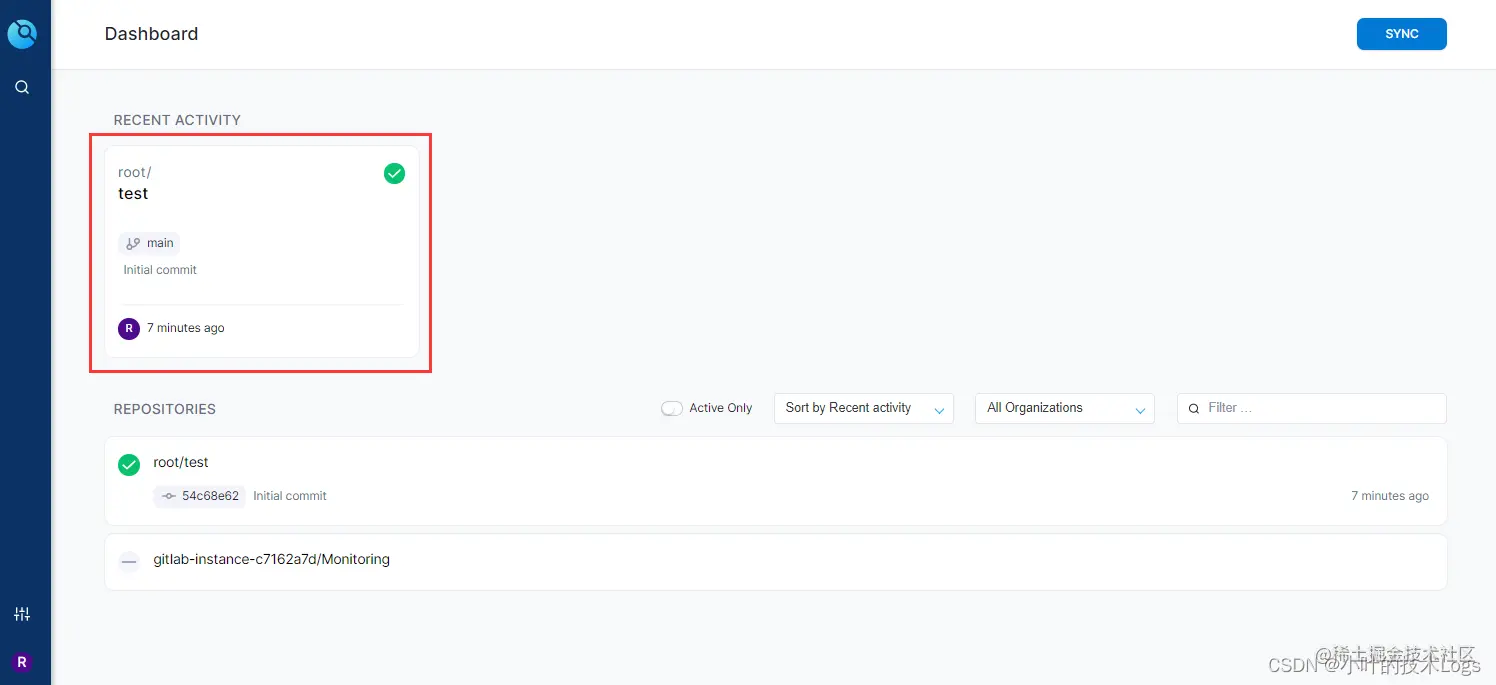Toggle the Active Only switch
Viewport: 1496px width, 685px height.
coord(672,408)
